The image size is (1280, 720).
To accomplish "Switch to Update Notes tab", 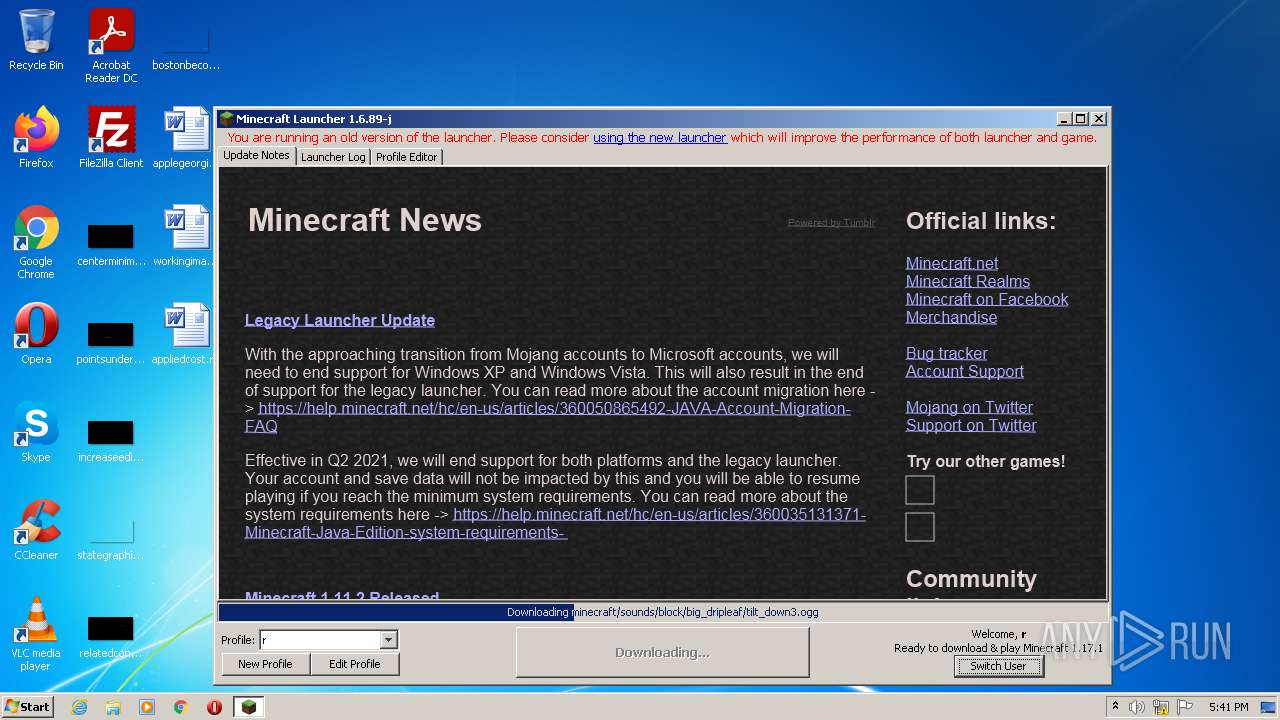I will 256,156.
